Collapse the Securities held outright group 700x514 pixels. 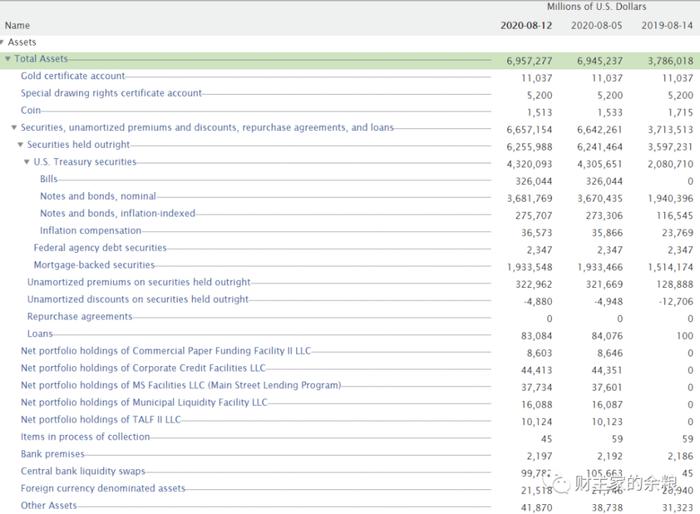(20, 145)
